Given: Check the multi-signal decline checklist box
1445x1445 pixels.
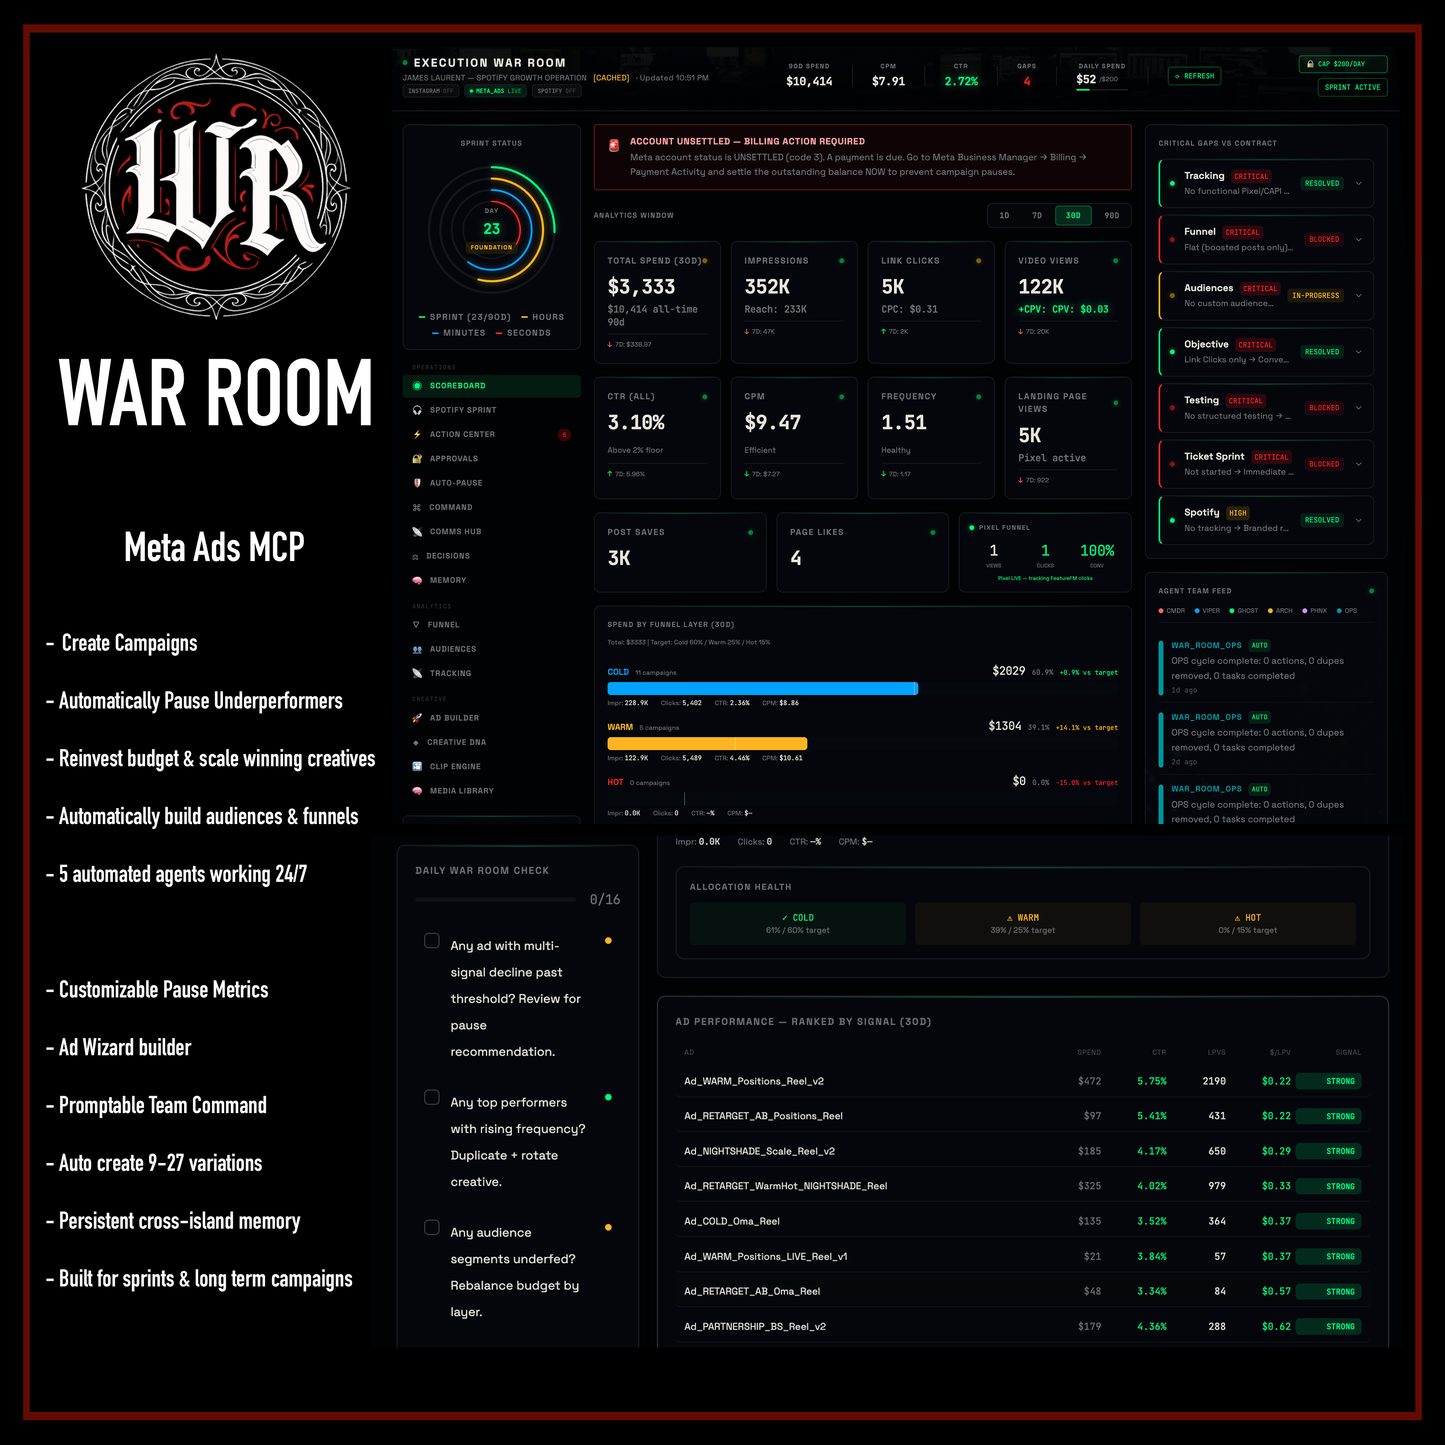Looking at the screenshot, I should click(x=432, y=941).
